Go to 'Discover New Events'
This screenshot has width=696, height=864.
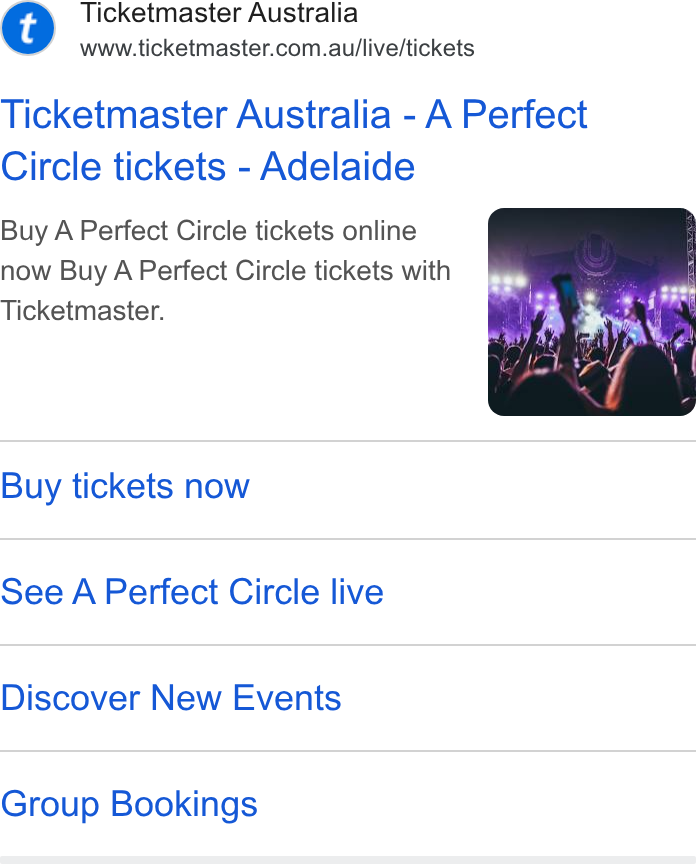pos(171,698)
